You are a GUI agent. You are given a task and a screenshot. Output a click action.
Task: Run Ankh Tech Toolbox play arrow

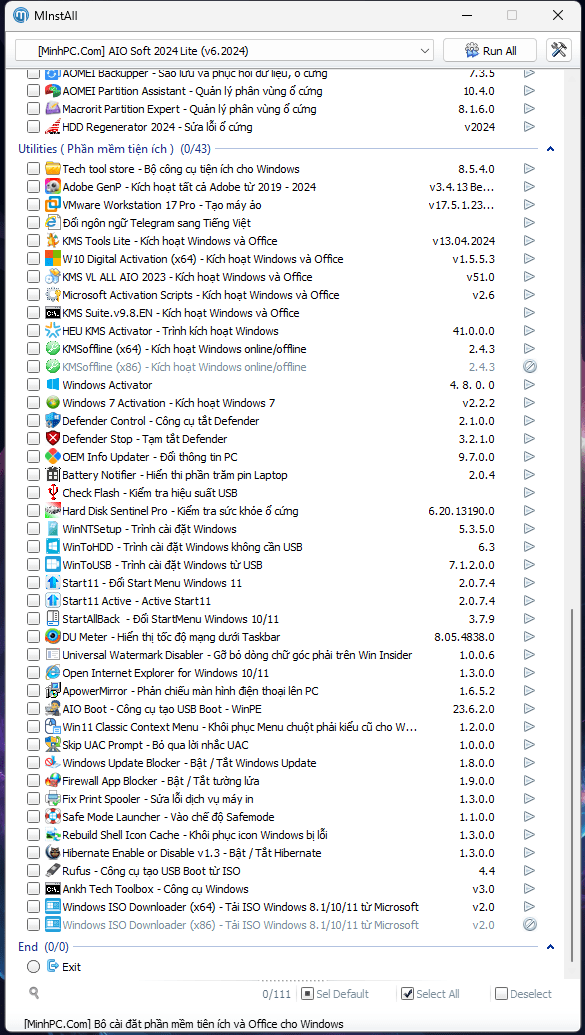[529, 889]
